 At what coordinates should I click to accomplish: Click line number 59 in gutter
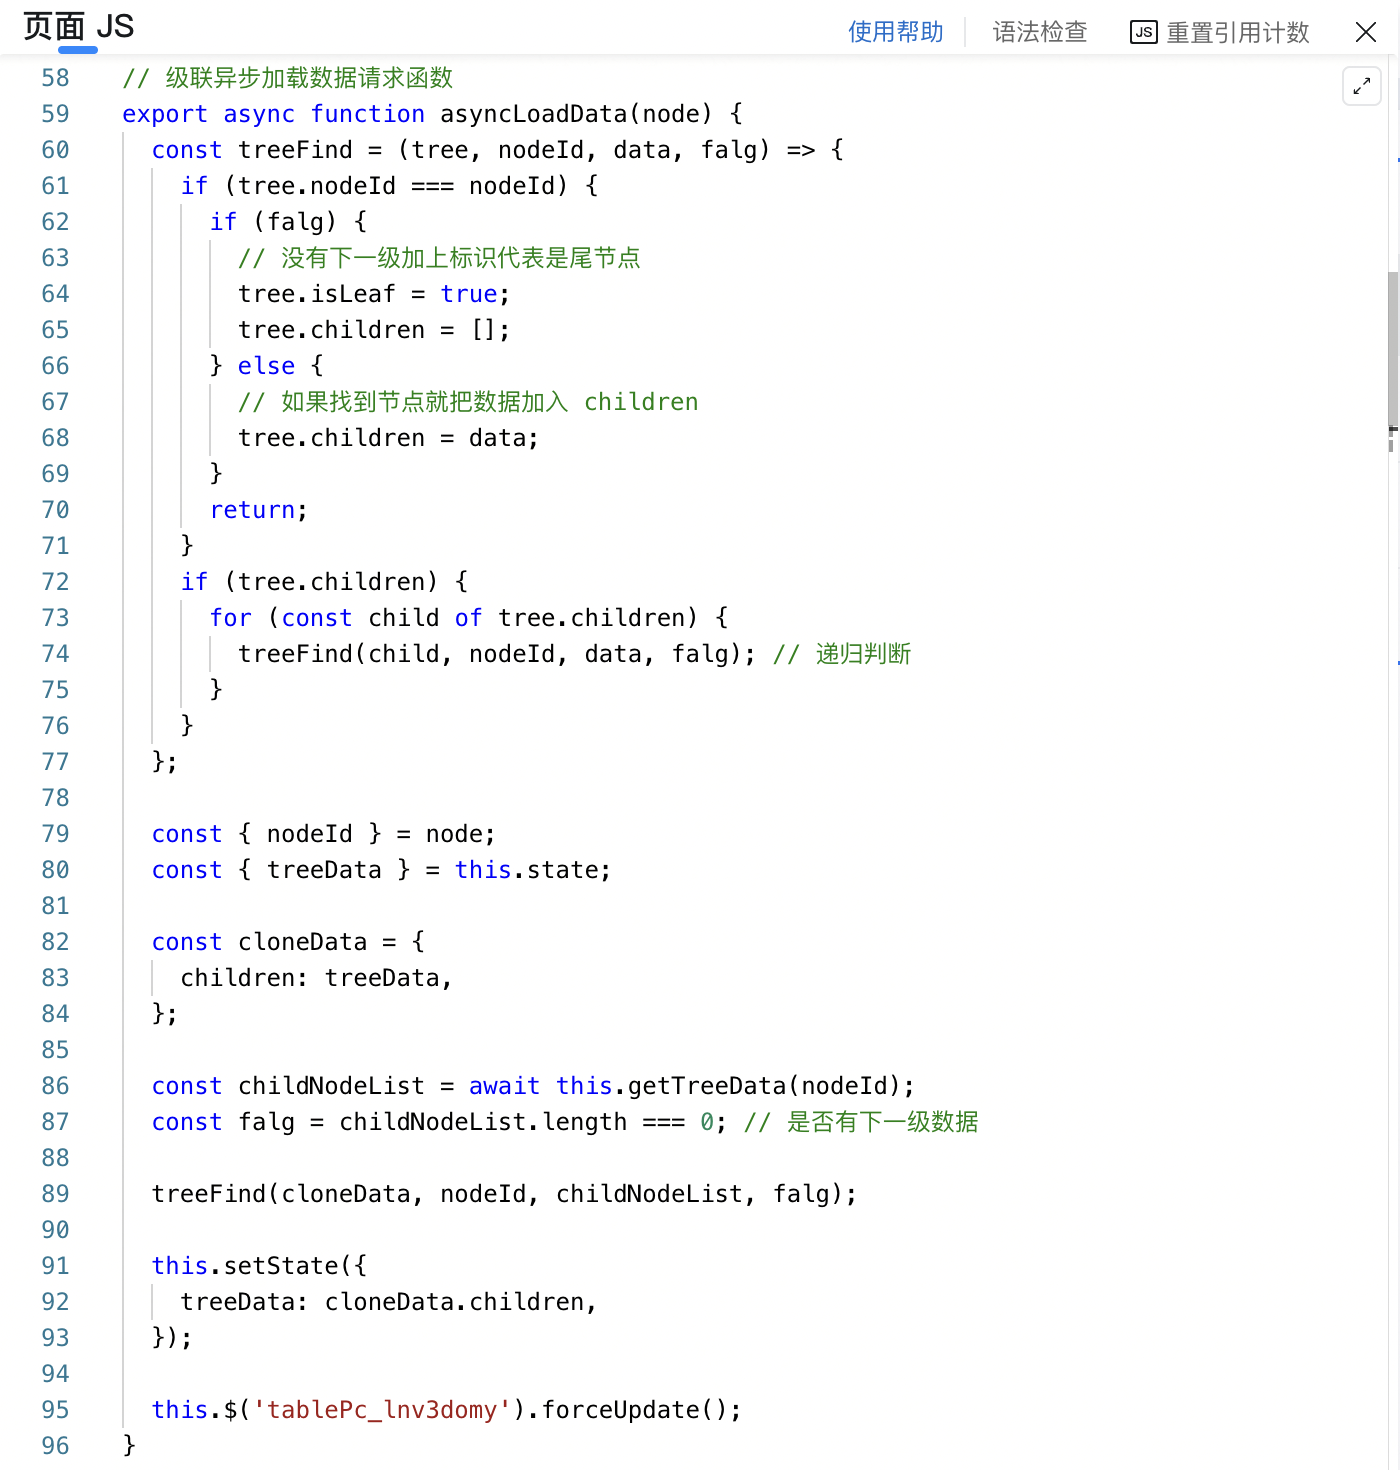55,114
